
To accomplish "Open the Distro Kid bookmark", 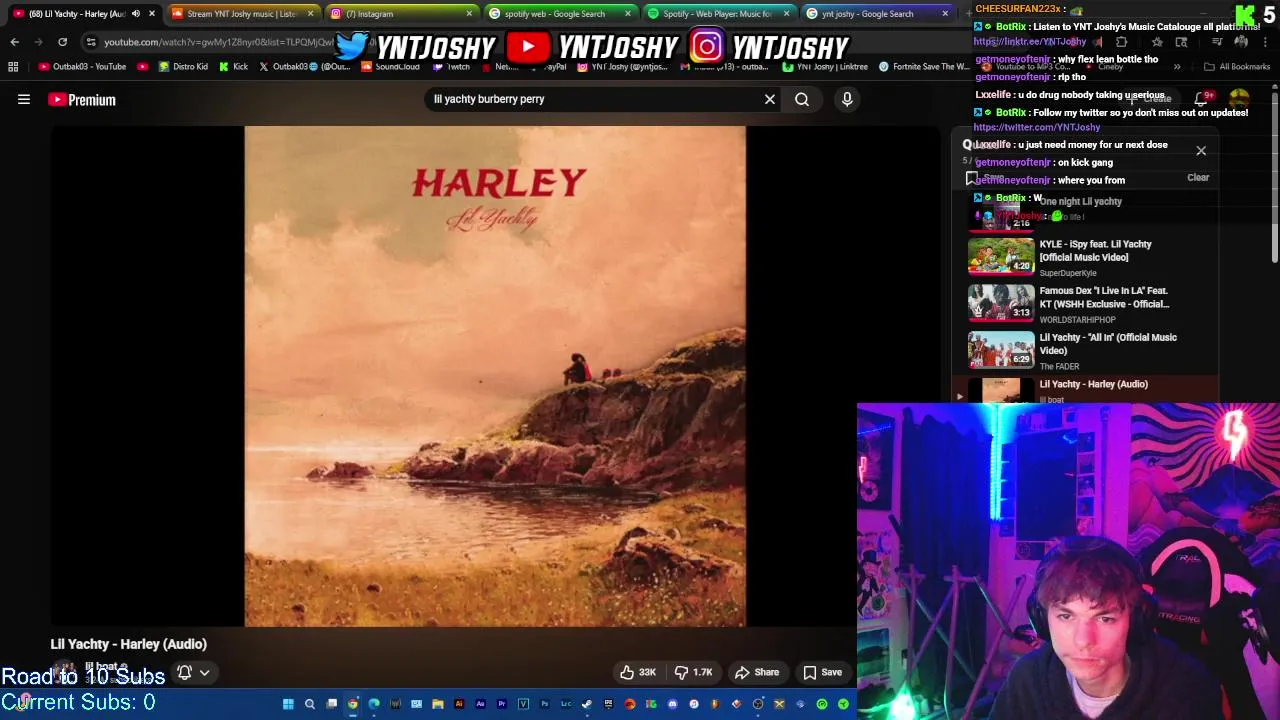I will pyautogui.click(x=183, y=67).
